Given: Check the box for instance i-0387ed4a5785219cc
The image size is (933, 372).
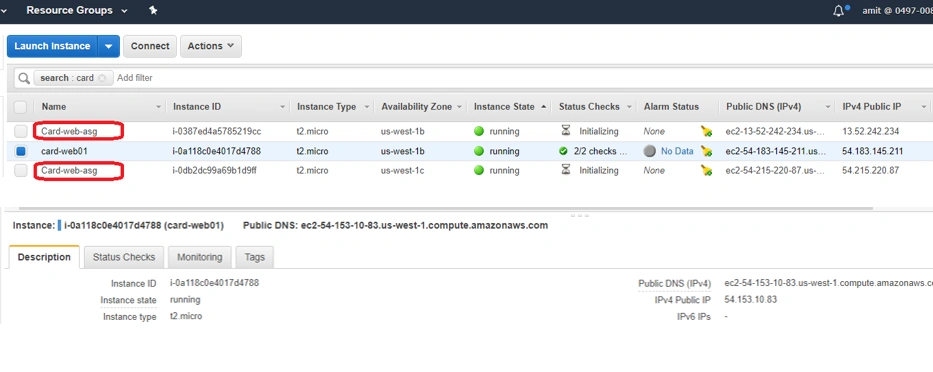Looking at the screenshot, I should tap(21, 131).
